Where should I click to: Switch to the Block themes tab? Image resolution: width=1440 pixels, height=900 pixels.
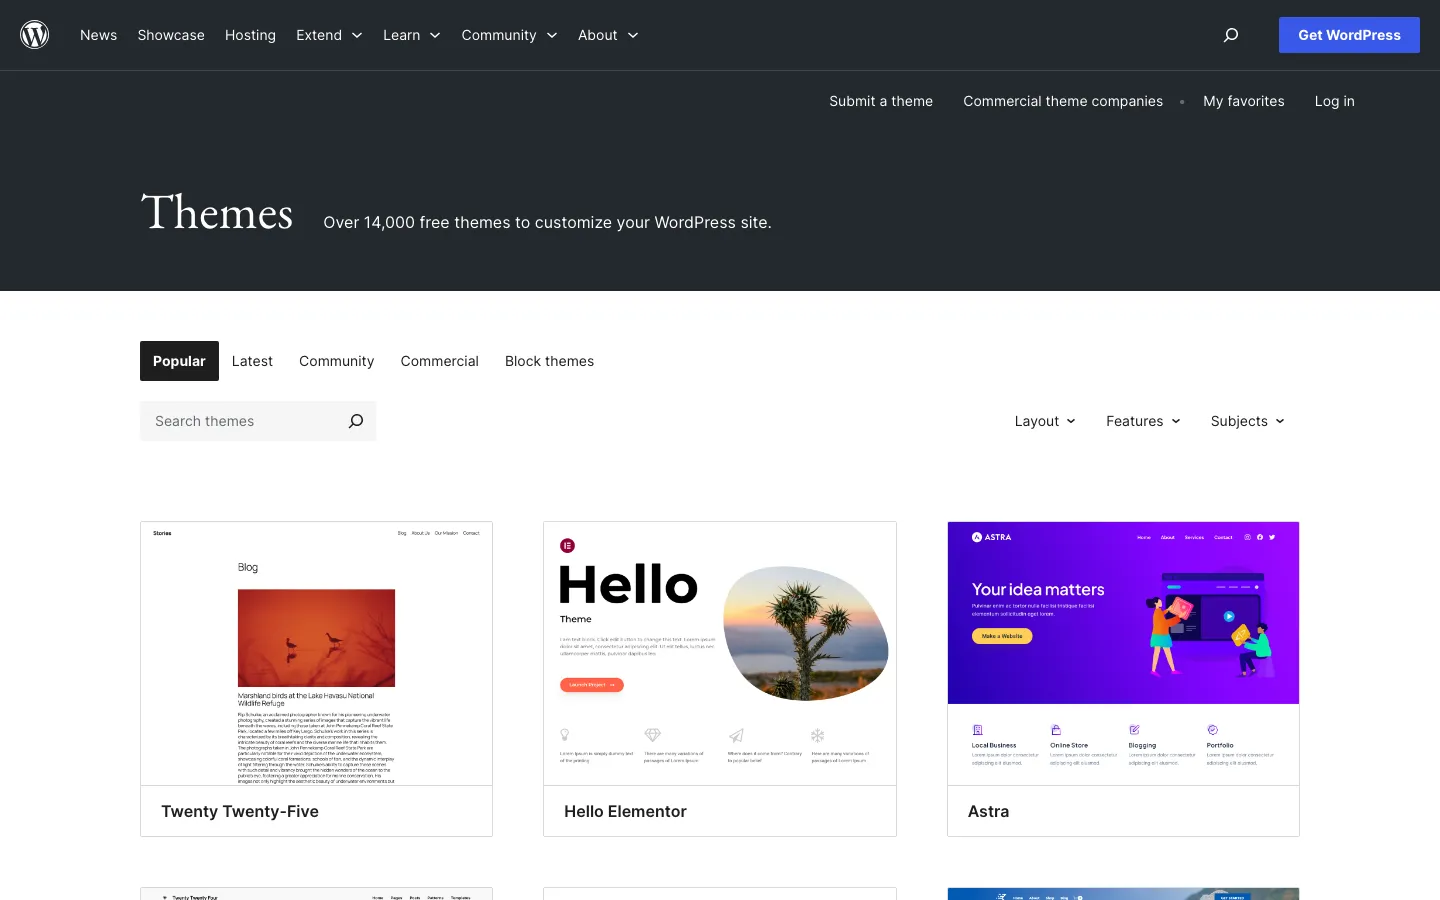(x=549, y=361)
